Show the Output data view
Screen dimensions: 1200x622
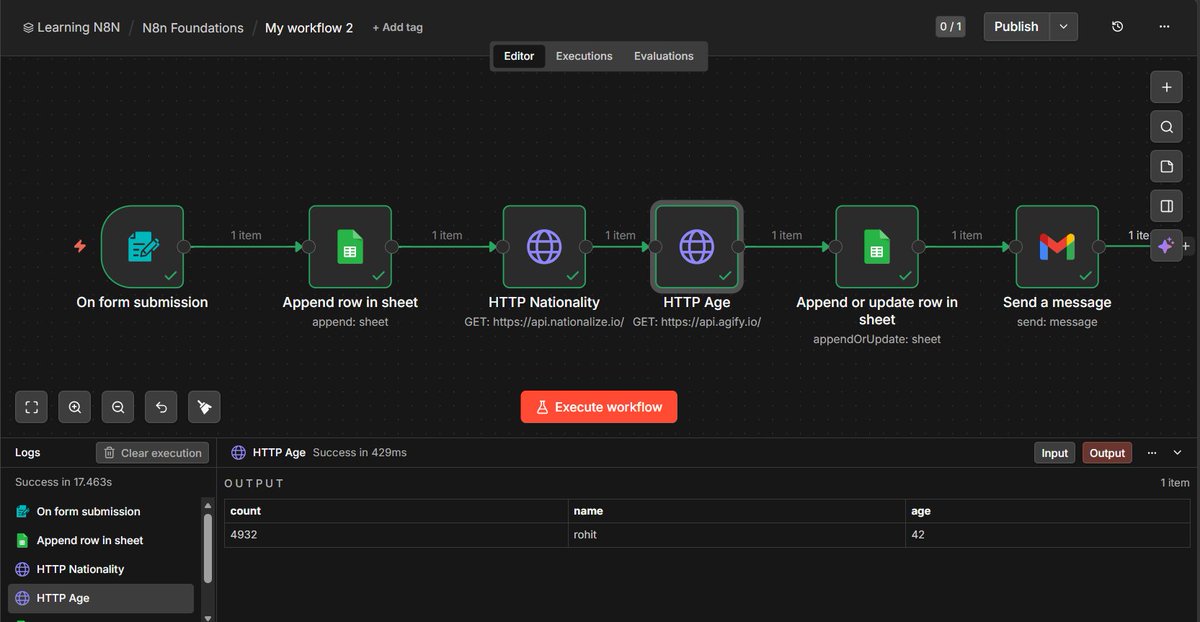coord(1107,453)
